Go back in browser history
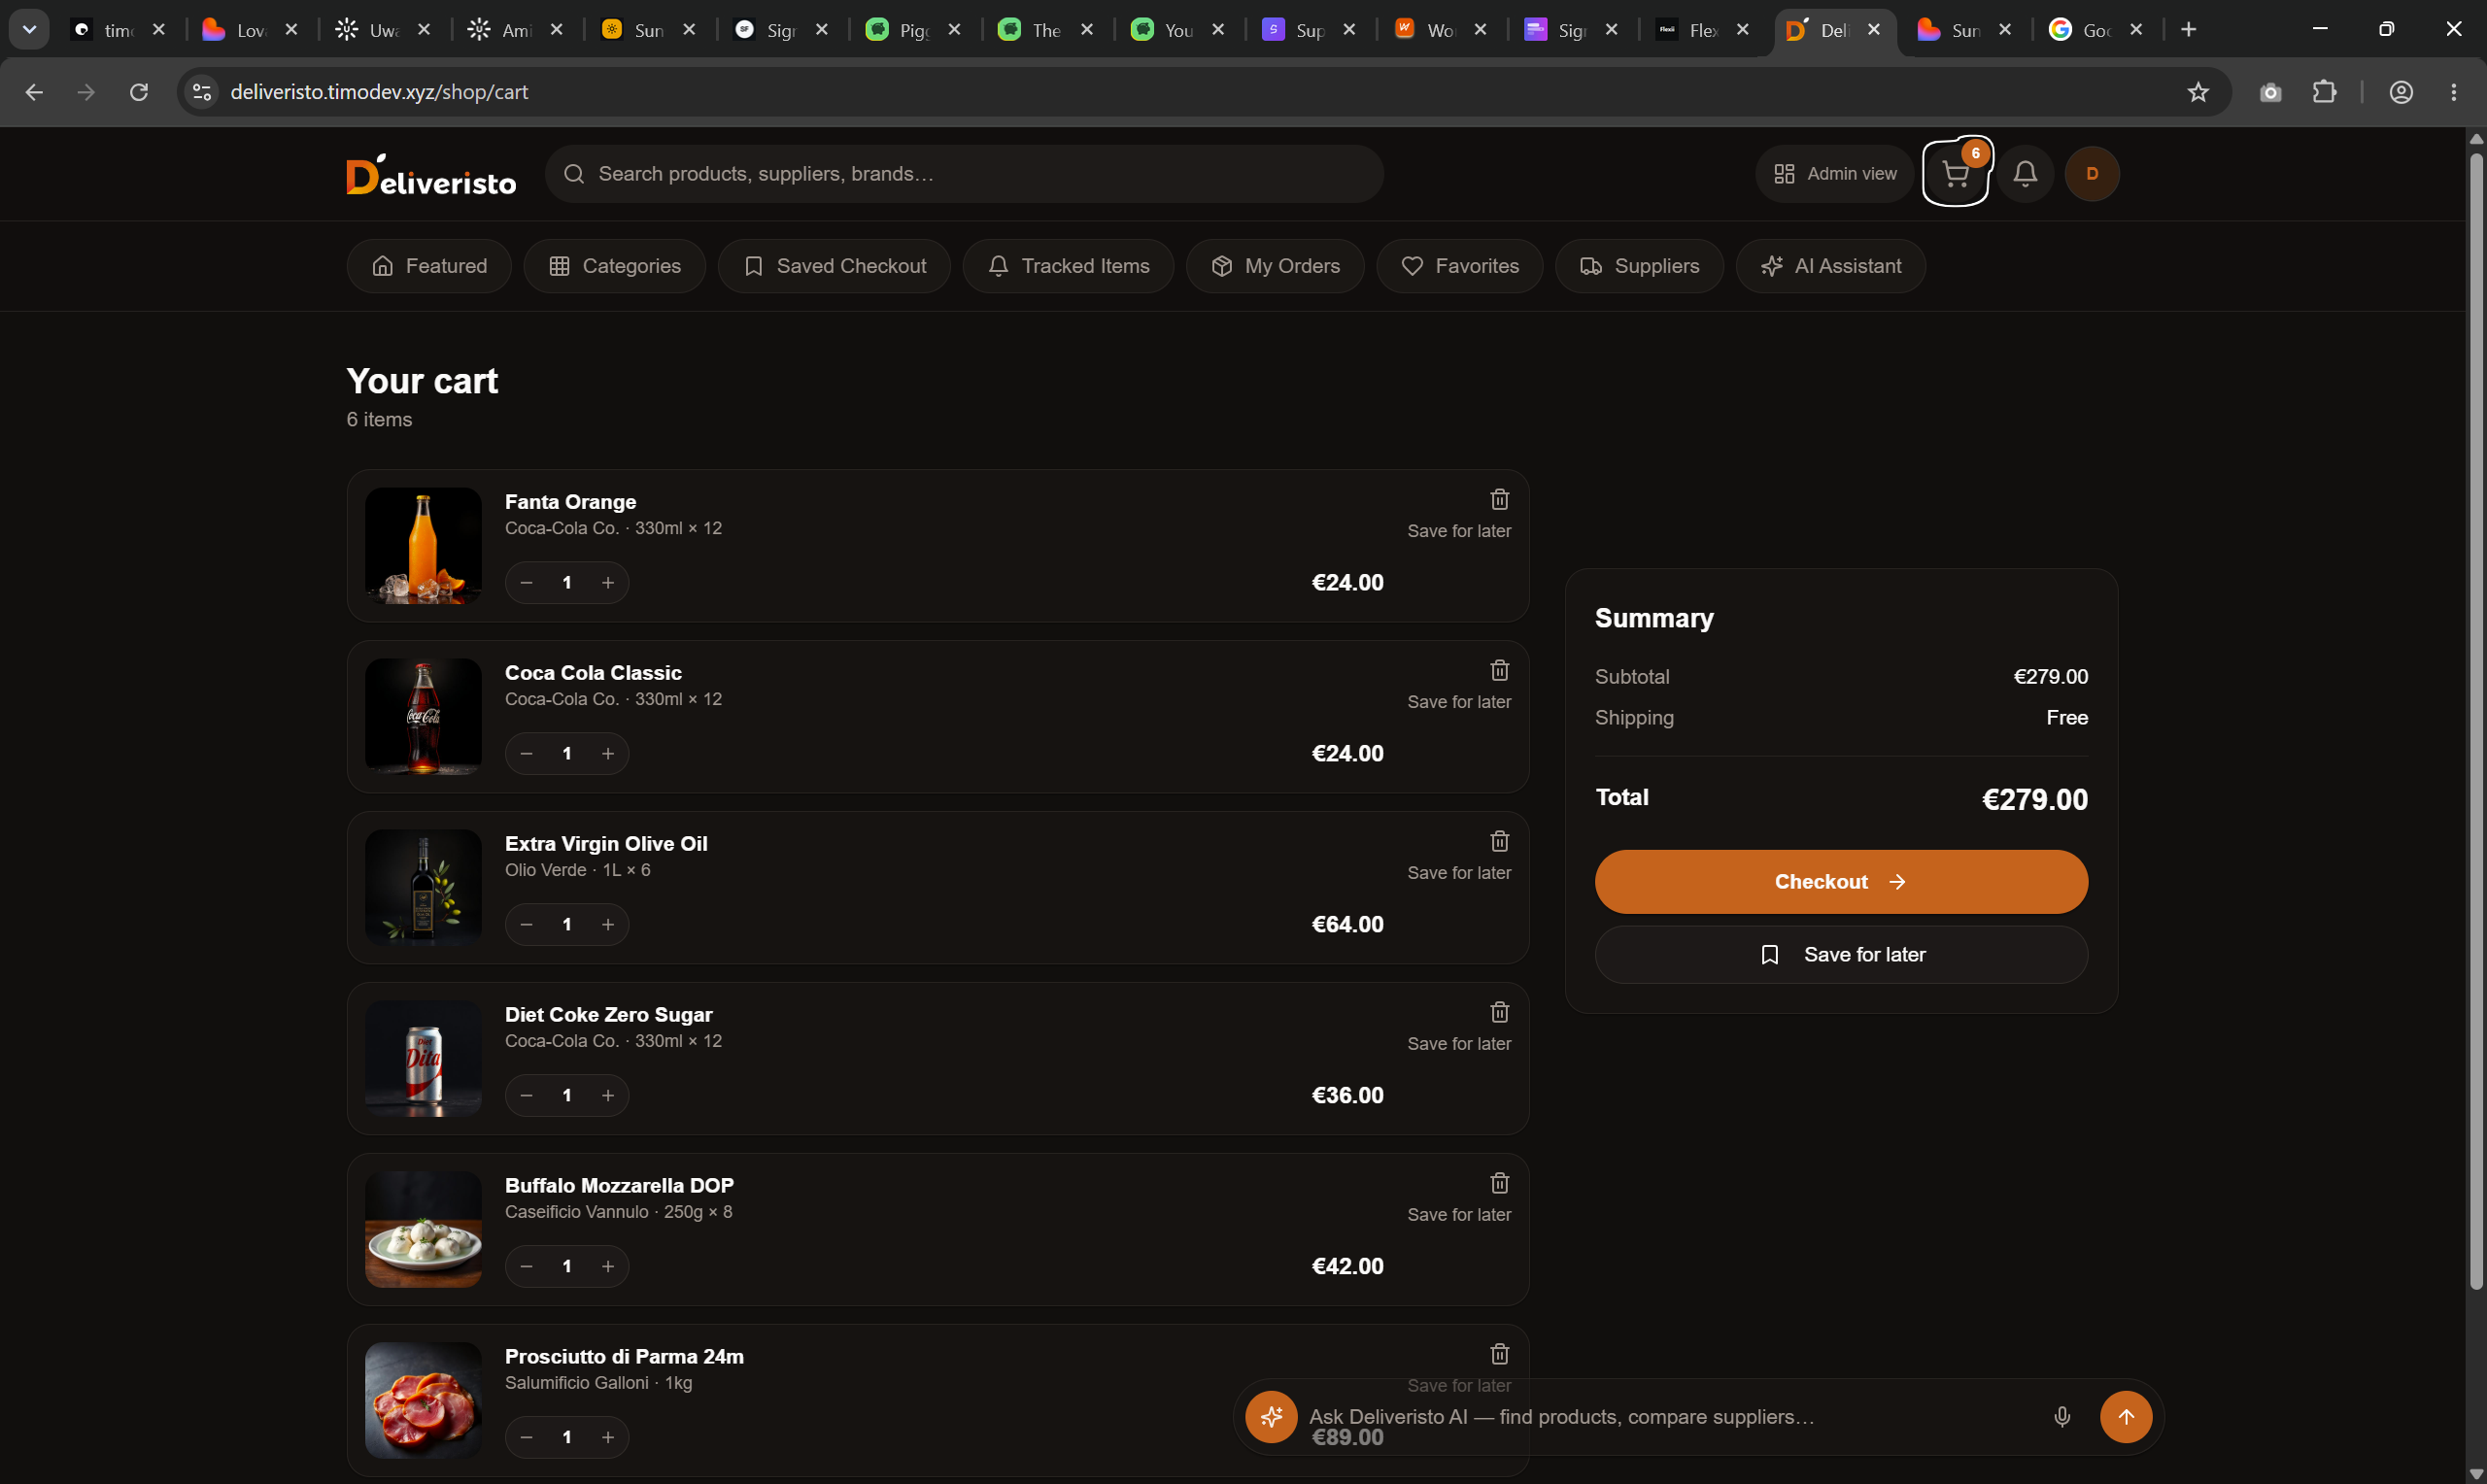Viewport: 2487px width, 1484px height. coord(34,92)
